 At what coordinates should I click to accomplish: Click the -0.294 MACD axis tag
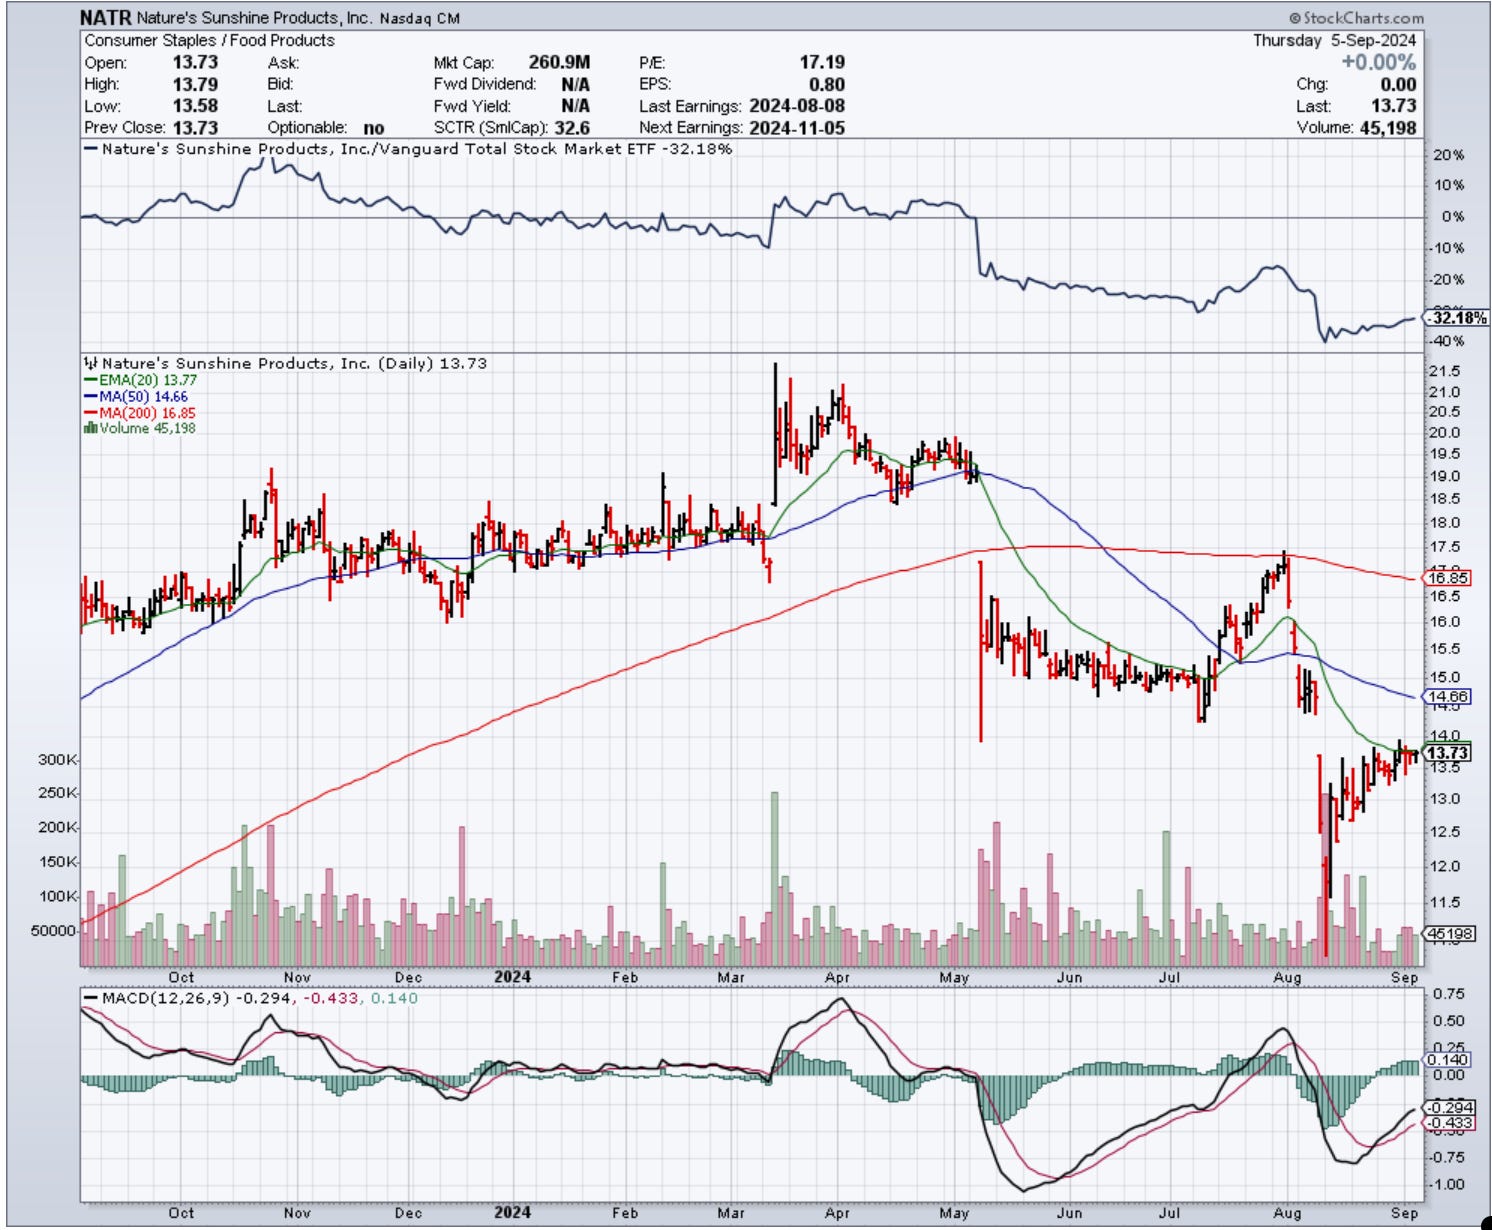click(x=1451, y=1107)
